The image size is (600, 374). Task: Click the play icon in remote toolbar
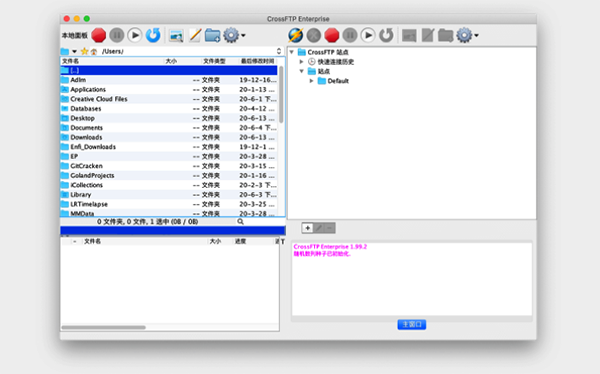tap(368, 35)
